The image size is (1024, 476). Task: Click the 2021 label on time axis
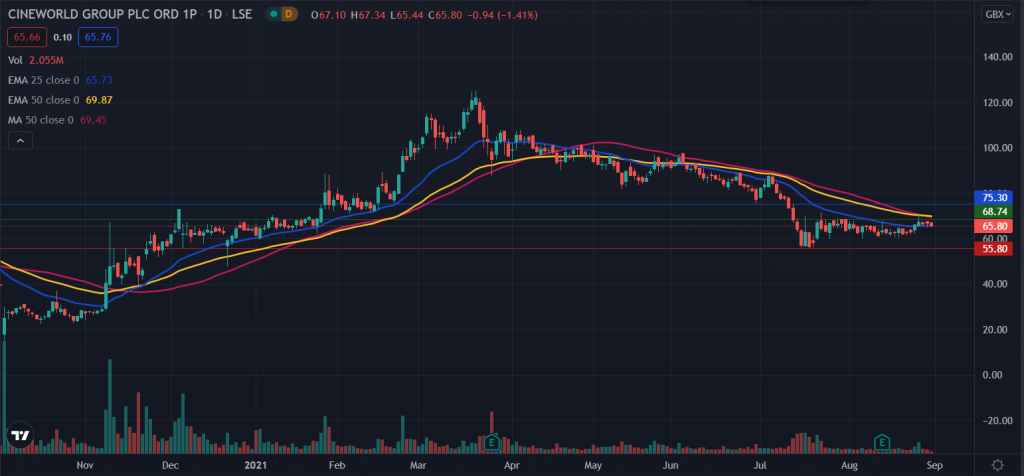(x=255, y=466)
